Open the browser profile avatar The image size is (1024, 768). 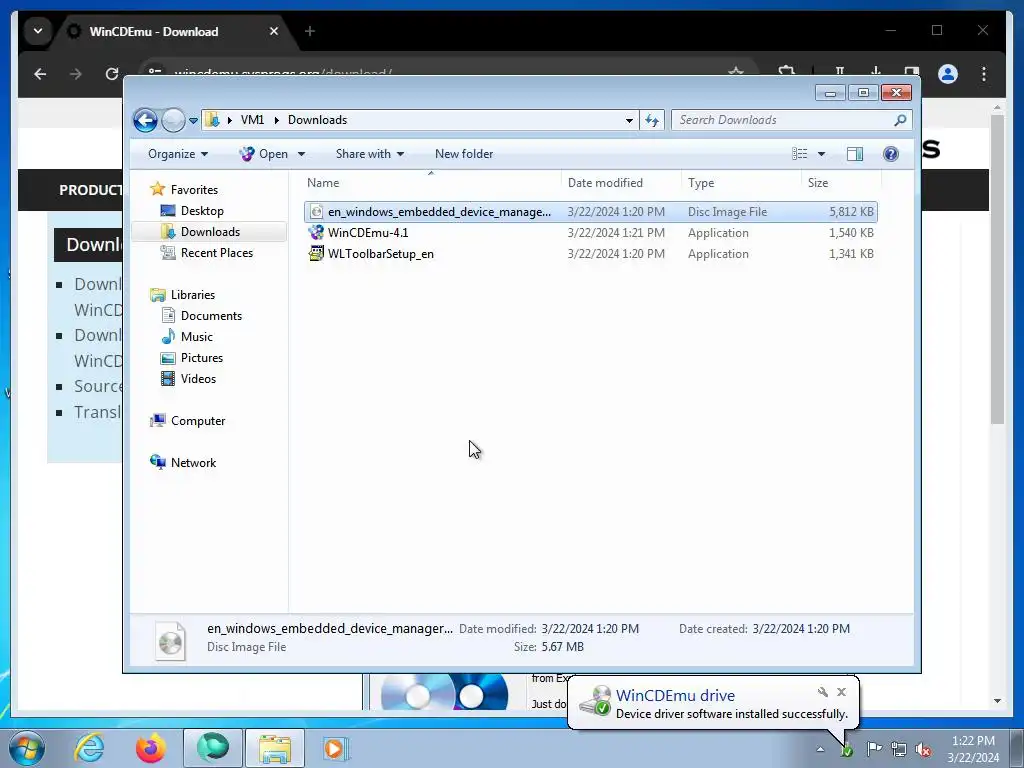click(948, 74)
